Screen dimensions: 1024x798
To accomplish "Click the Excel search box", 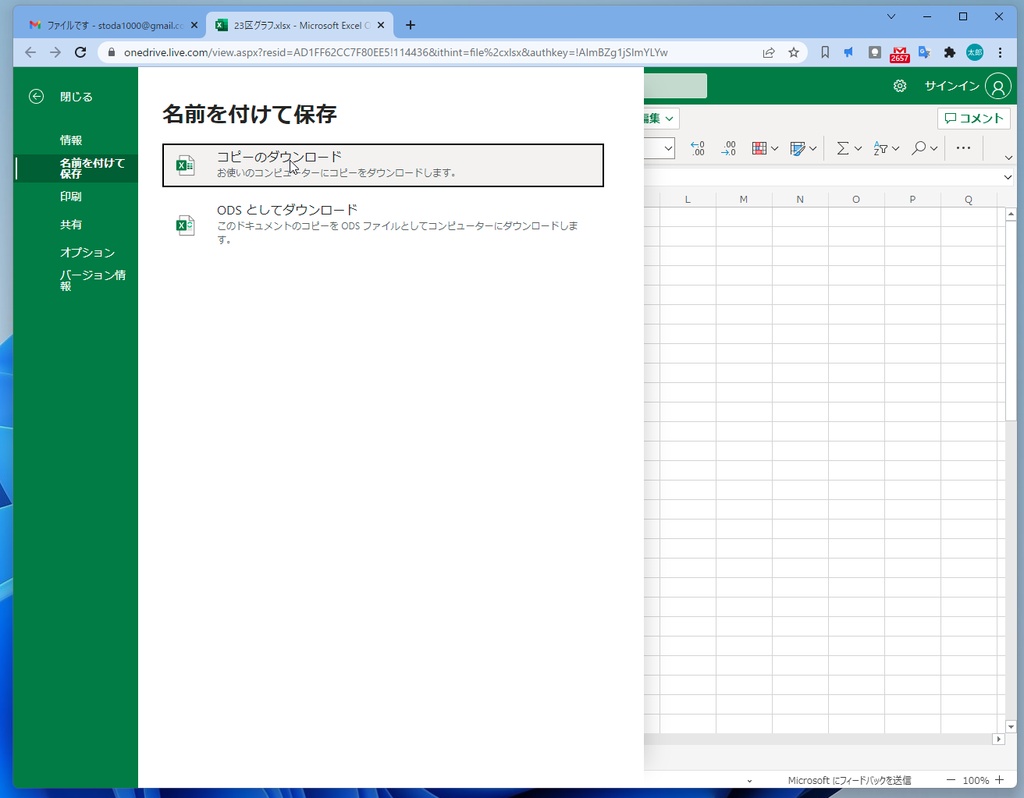I will point(675,86).
